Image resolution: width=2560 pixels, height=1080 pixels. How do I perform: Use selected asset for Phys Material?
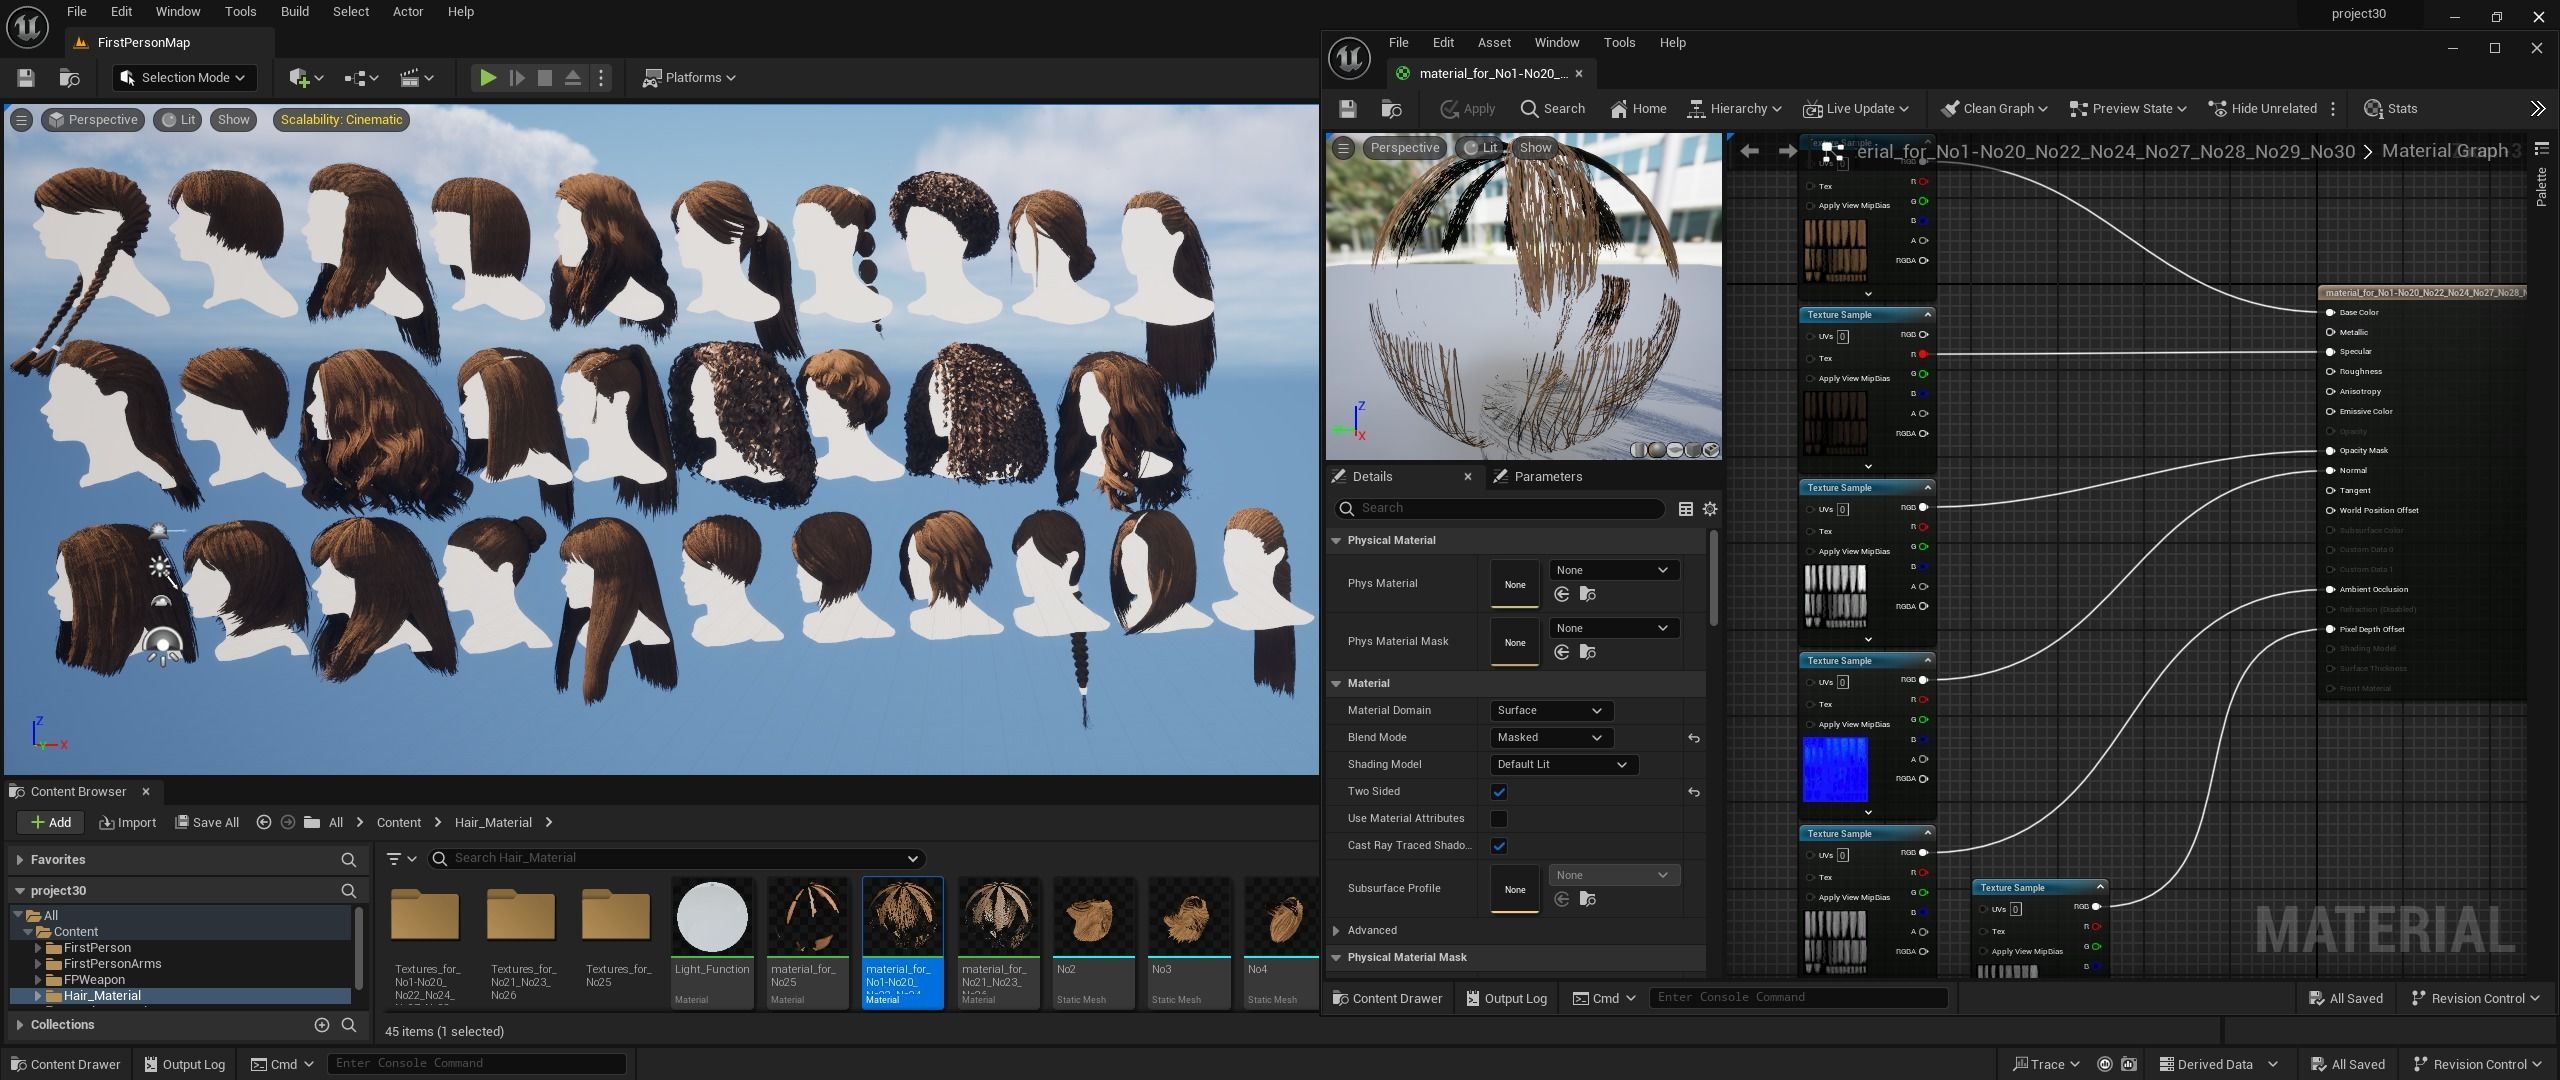[x=1561, y=595]
